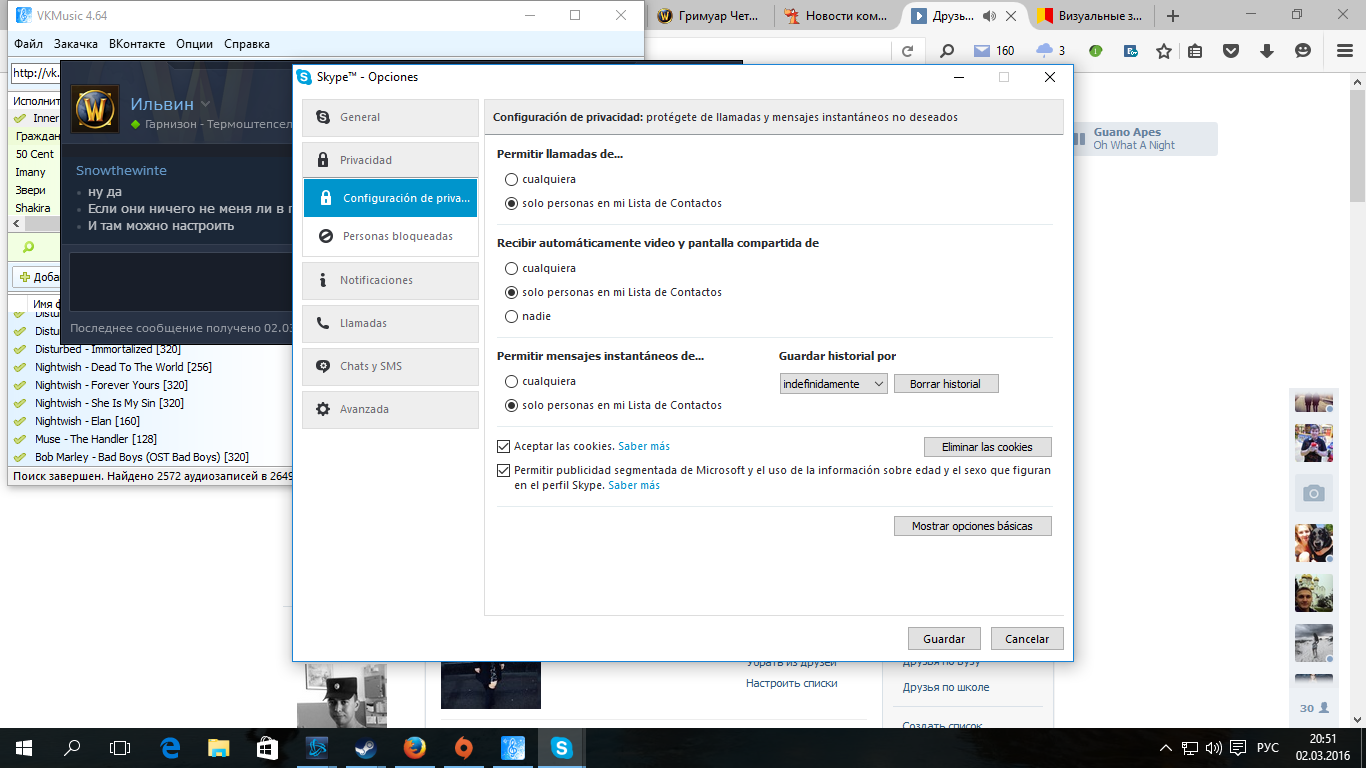Open Windows Store from taskbar

coord(267,747)
